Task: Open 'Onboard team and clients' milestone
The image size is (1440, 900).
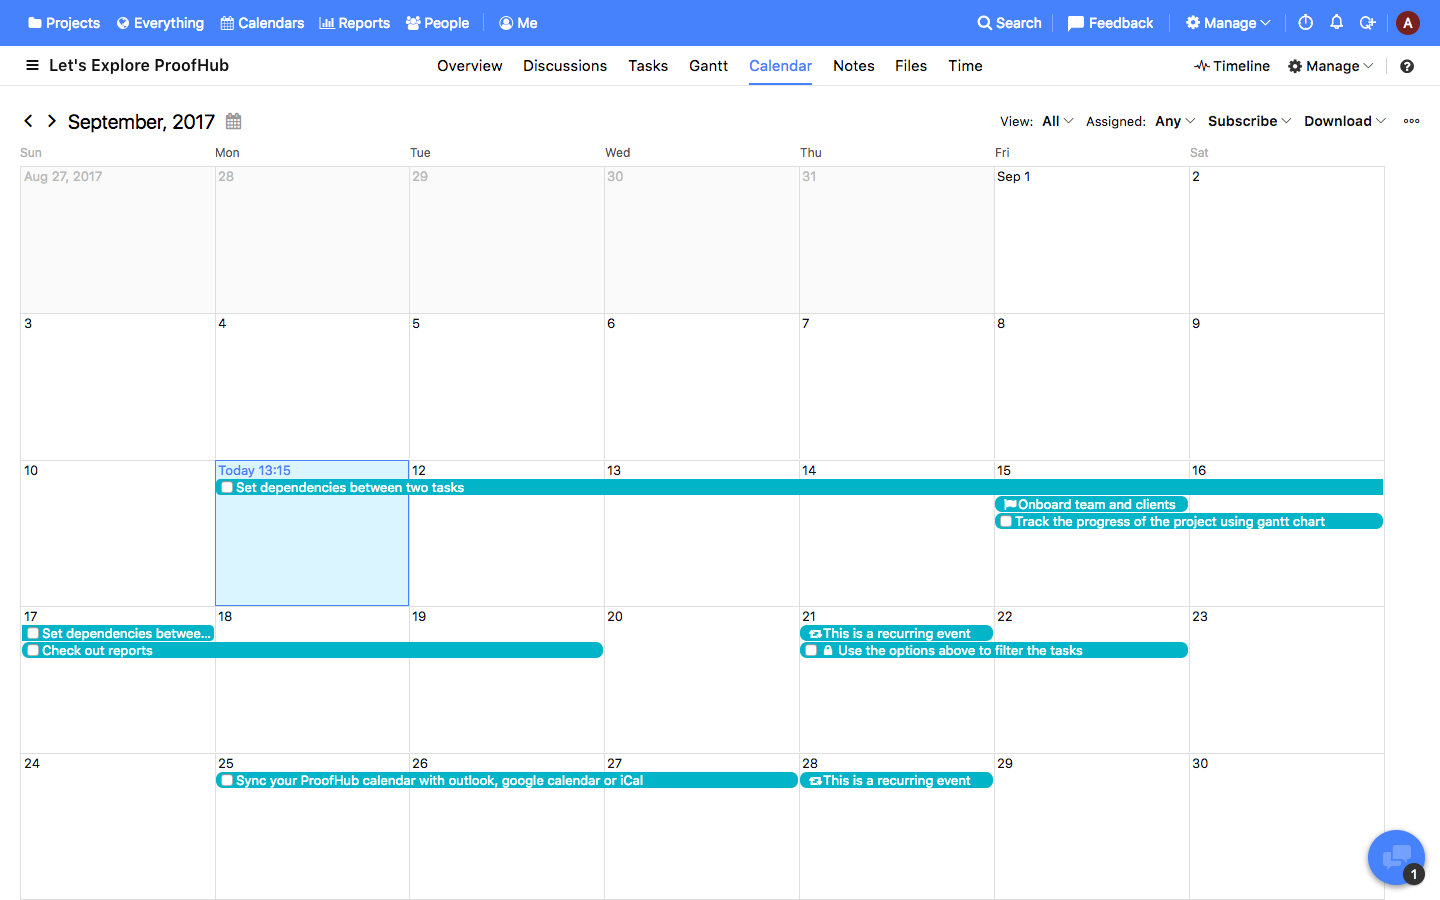Action: click(x=1091, y=505)
